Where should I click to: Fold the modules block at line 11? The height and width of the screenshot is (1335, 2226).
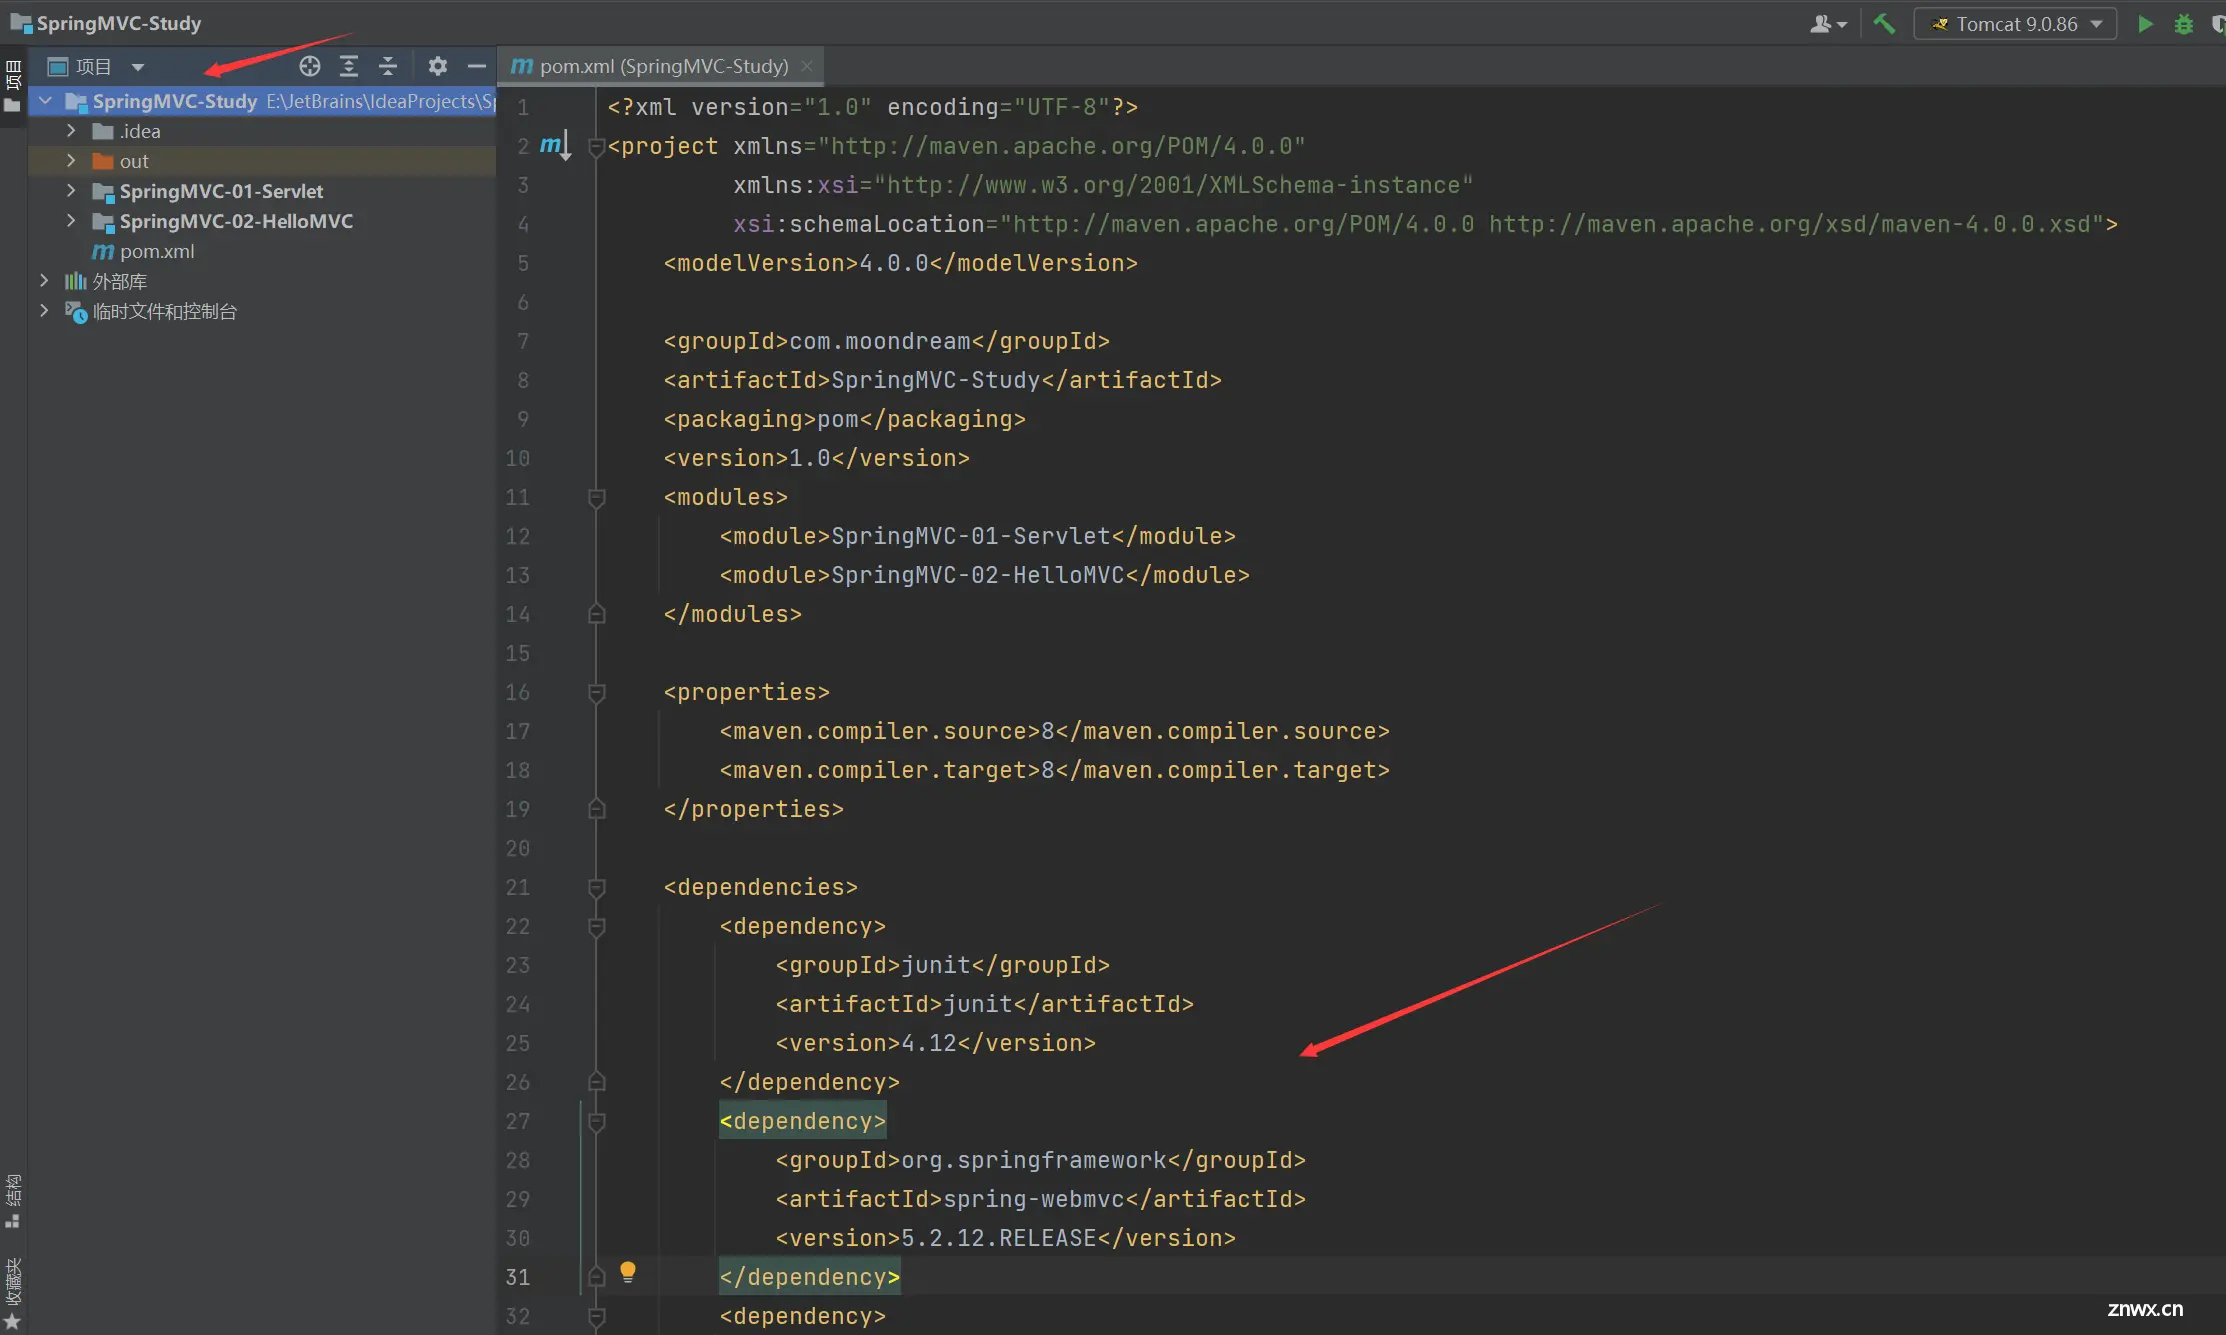[597, 497]
